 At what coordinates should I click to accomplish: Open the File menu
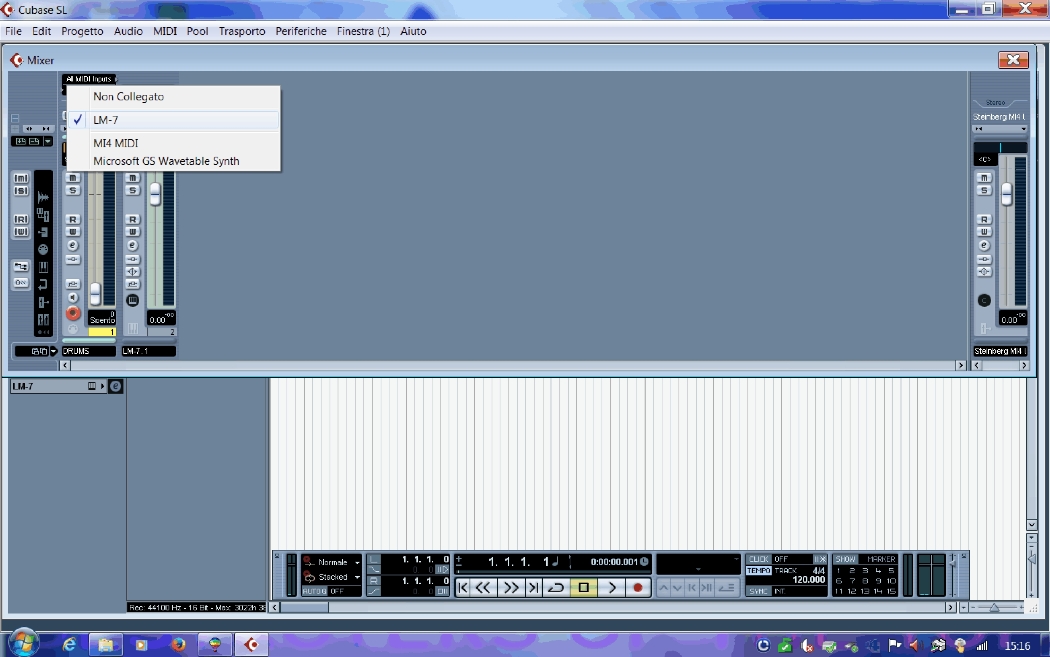point(13,31)
